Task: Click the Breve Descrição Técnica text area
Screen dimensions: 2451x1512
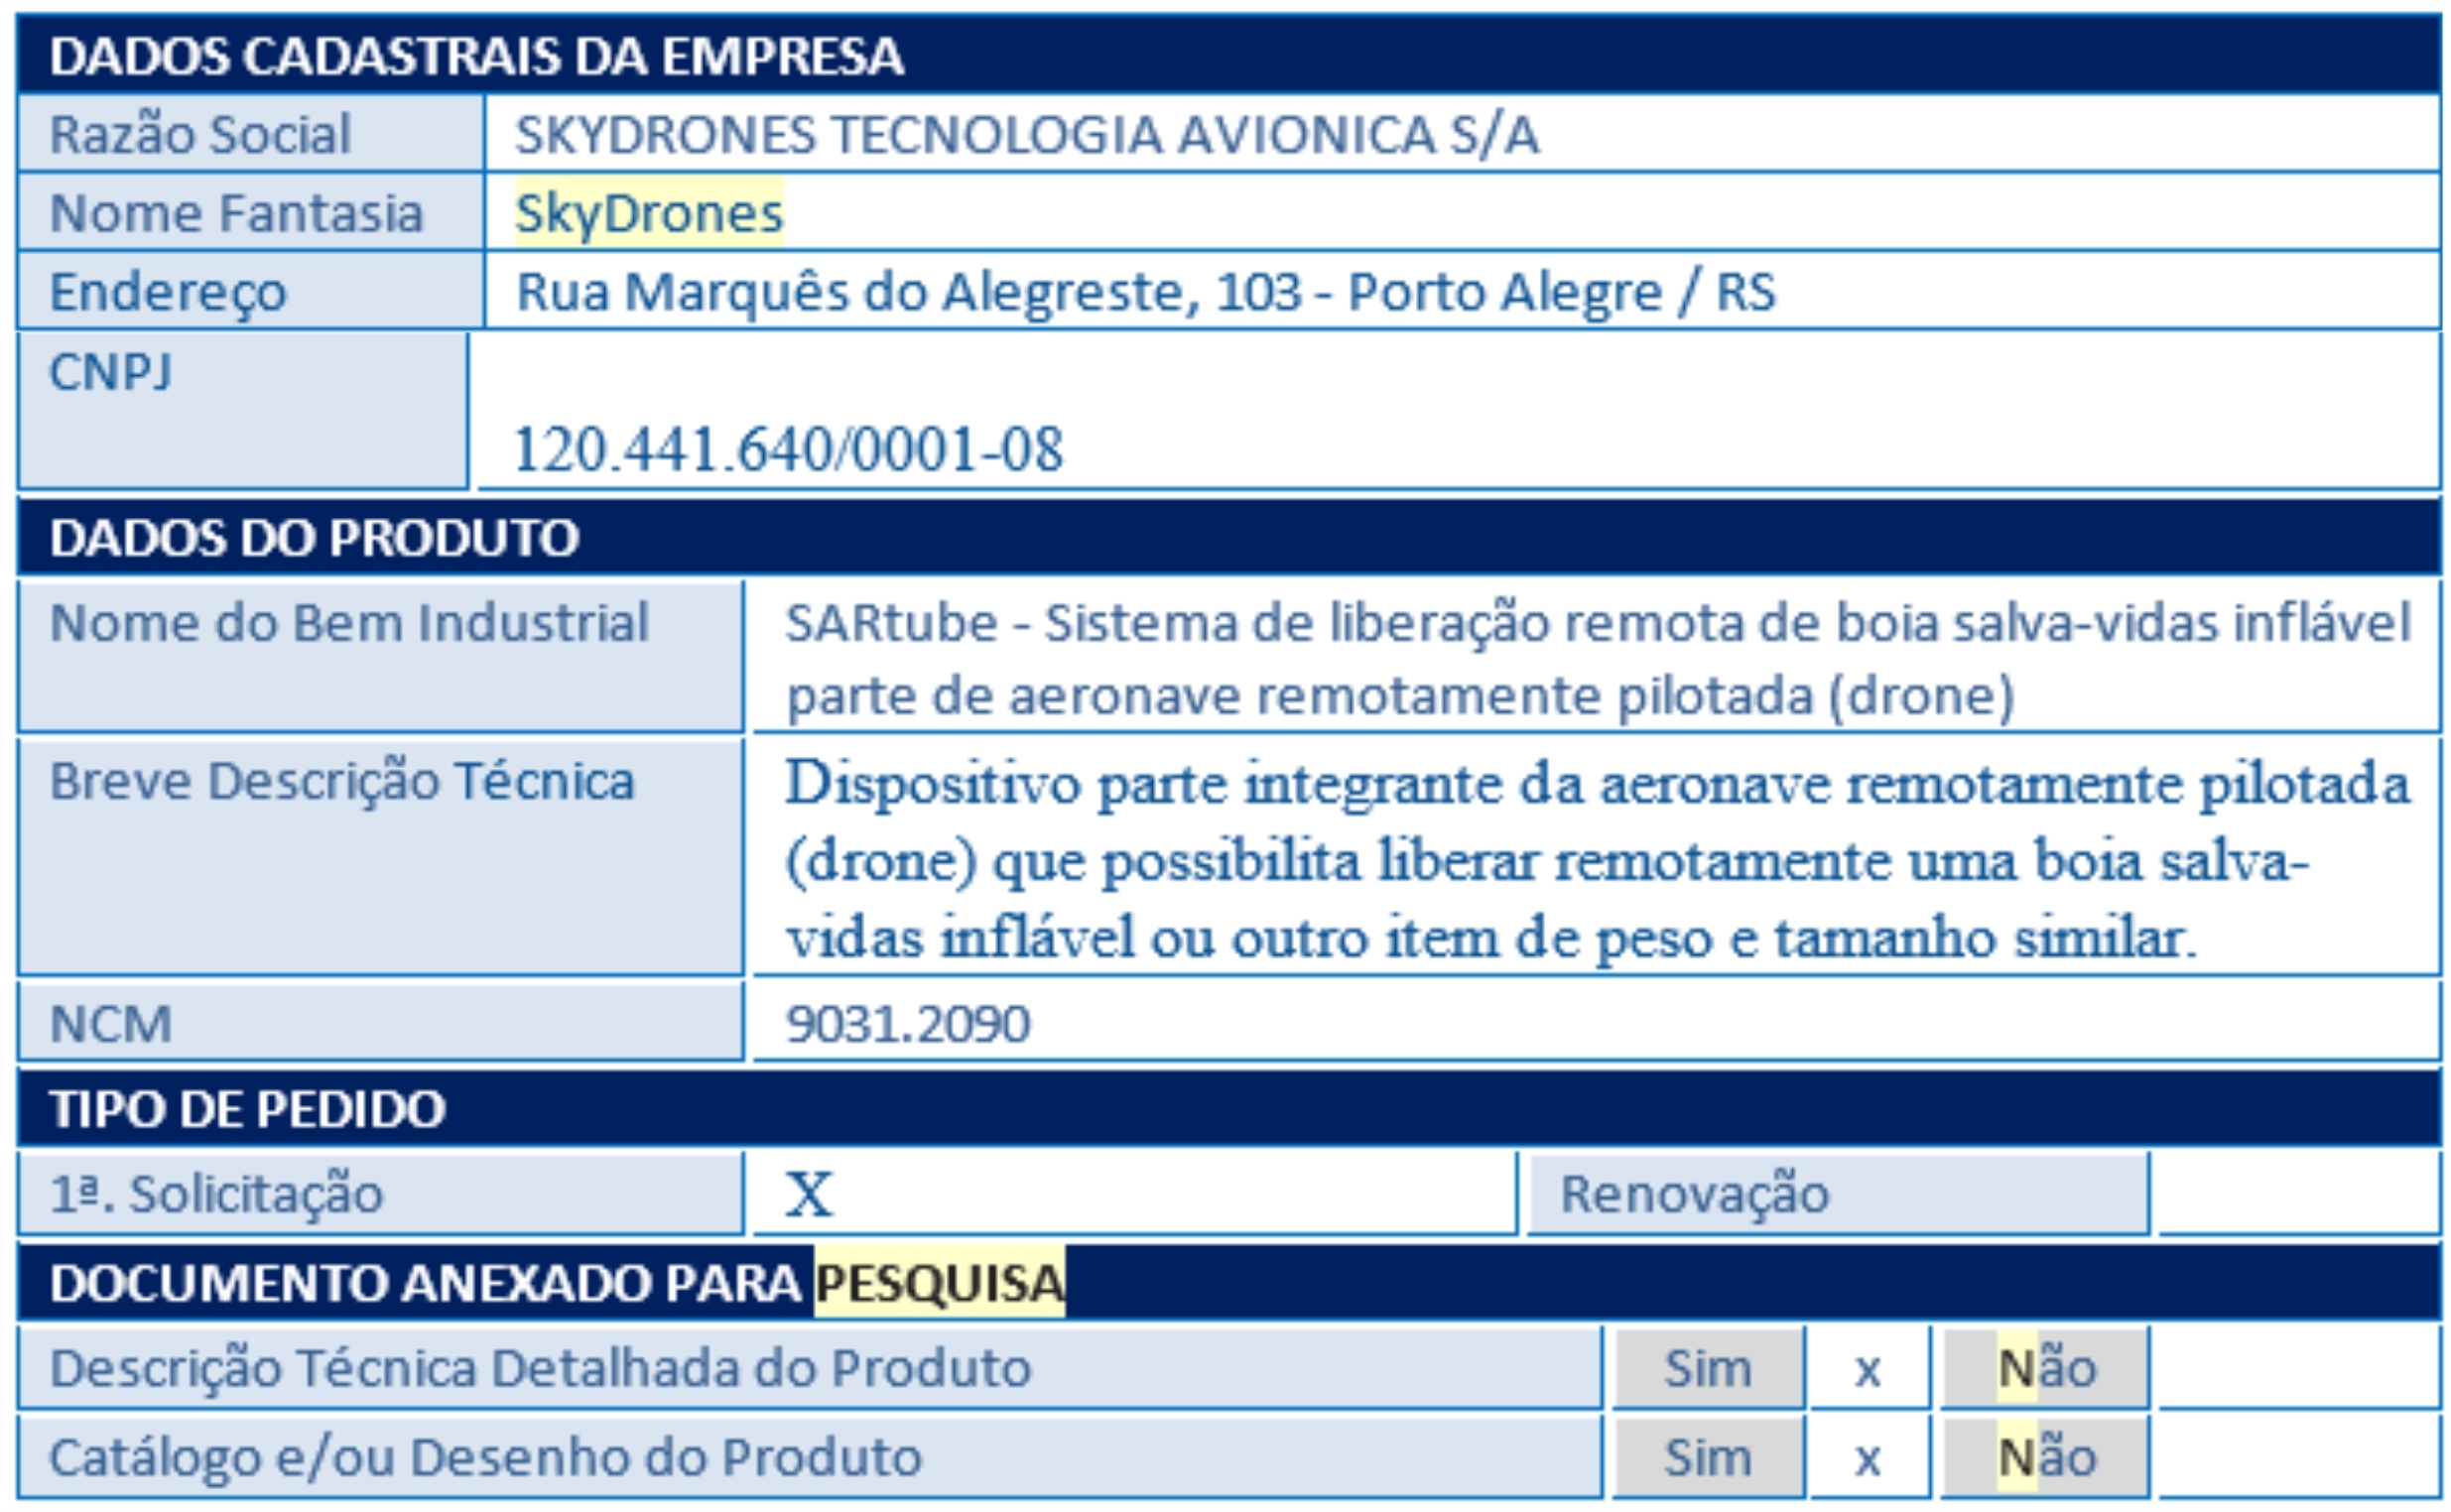Action: pos(1596,857)
